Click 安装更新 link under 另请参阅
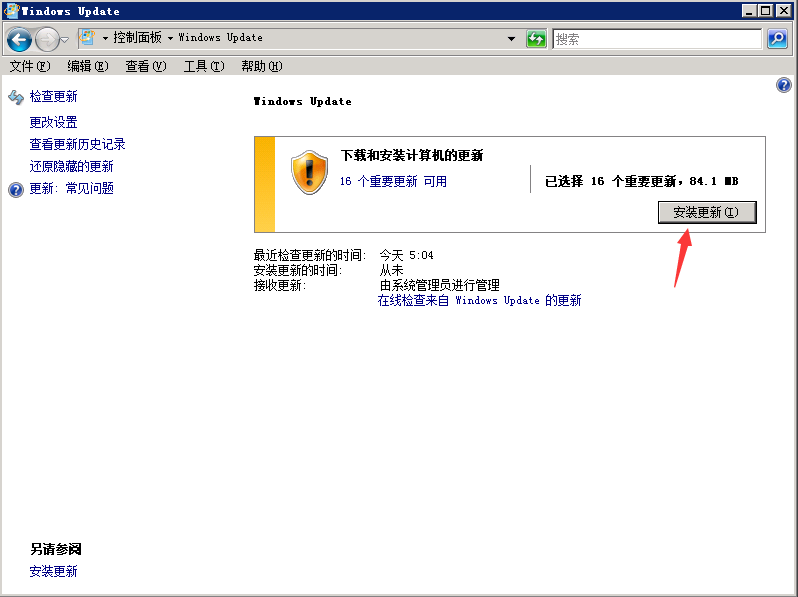 click(x=53, y=571)
